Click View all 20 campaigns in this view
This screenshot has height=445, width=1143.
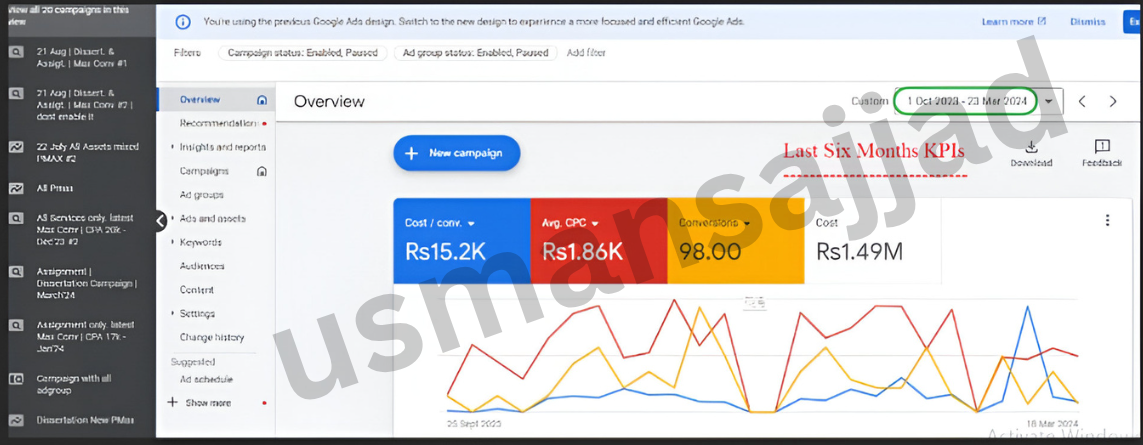click(x=69, y=15)
